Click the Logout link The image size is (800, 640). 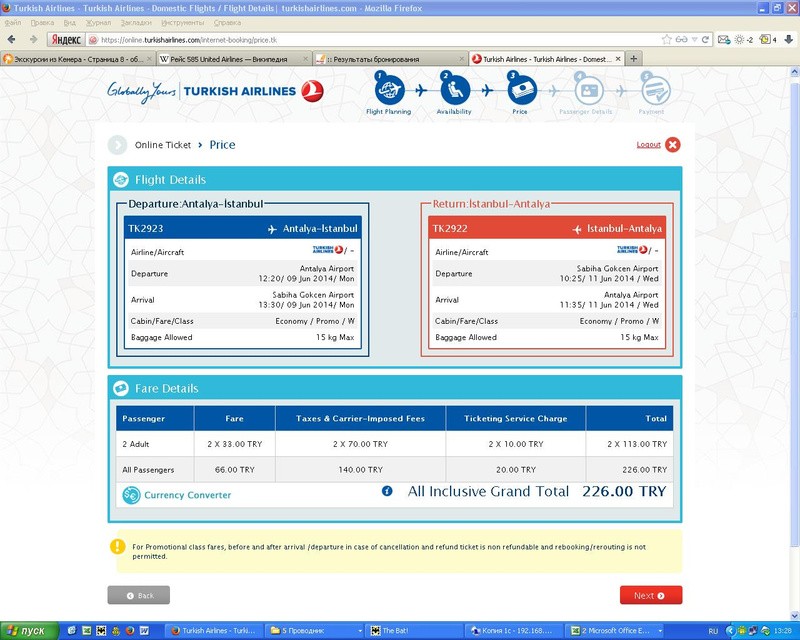648,145
